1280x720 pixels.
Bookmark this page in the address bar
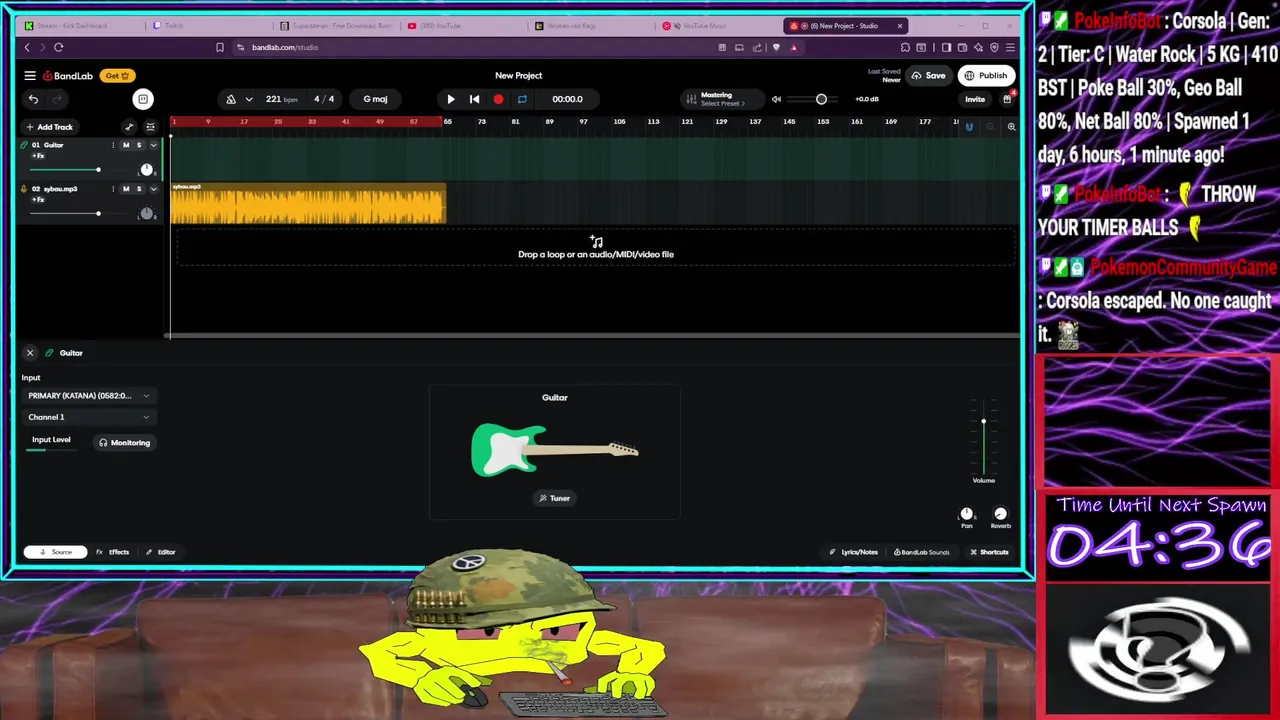point(220,47)
